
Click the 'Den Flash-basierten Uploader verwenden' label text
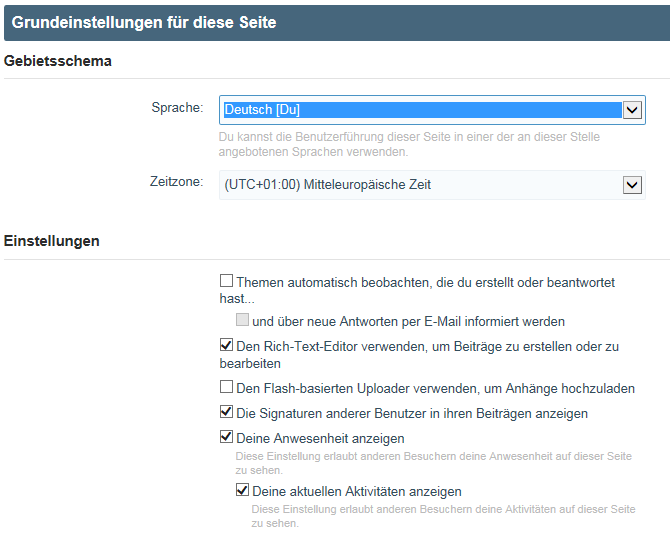click(435, 388)
